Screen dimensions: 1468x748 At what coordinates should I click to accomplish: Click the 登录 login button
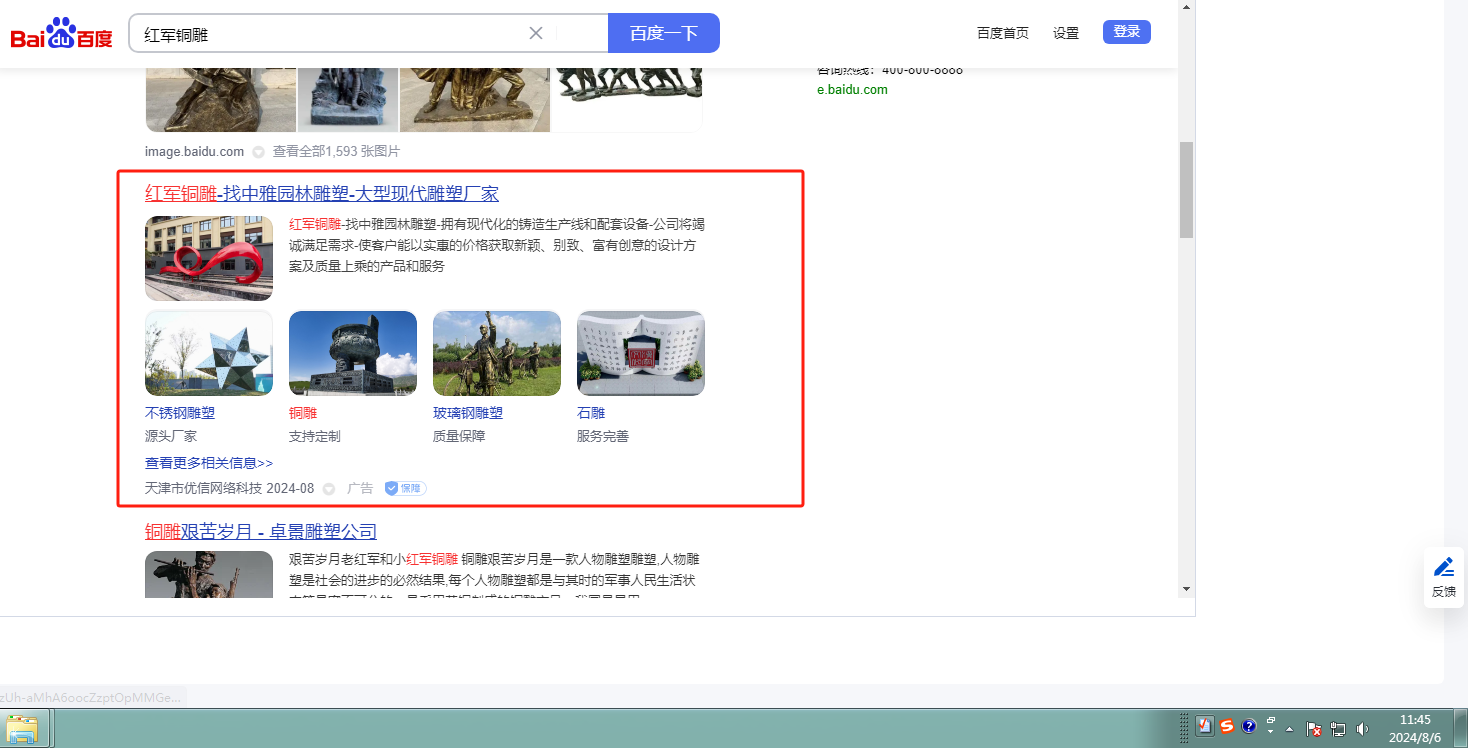click(1126, 32)
